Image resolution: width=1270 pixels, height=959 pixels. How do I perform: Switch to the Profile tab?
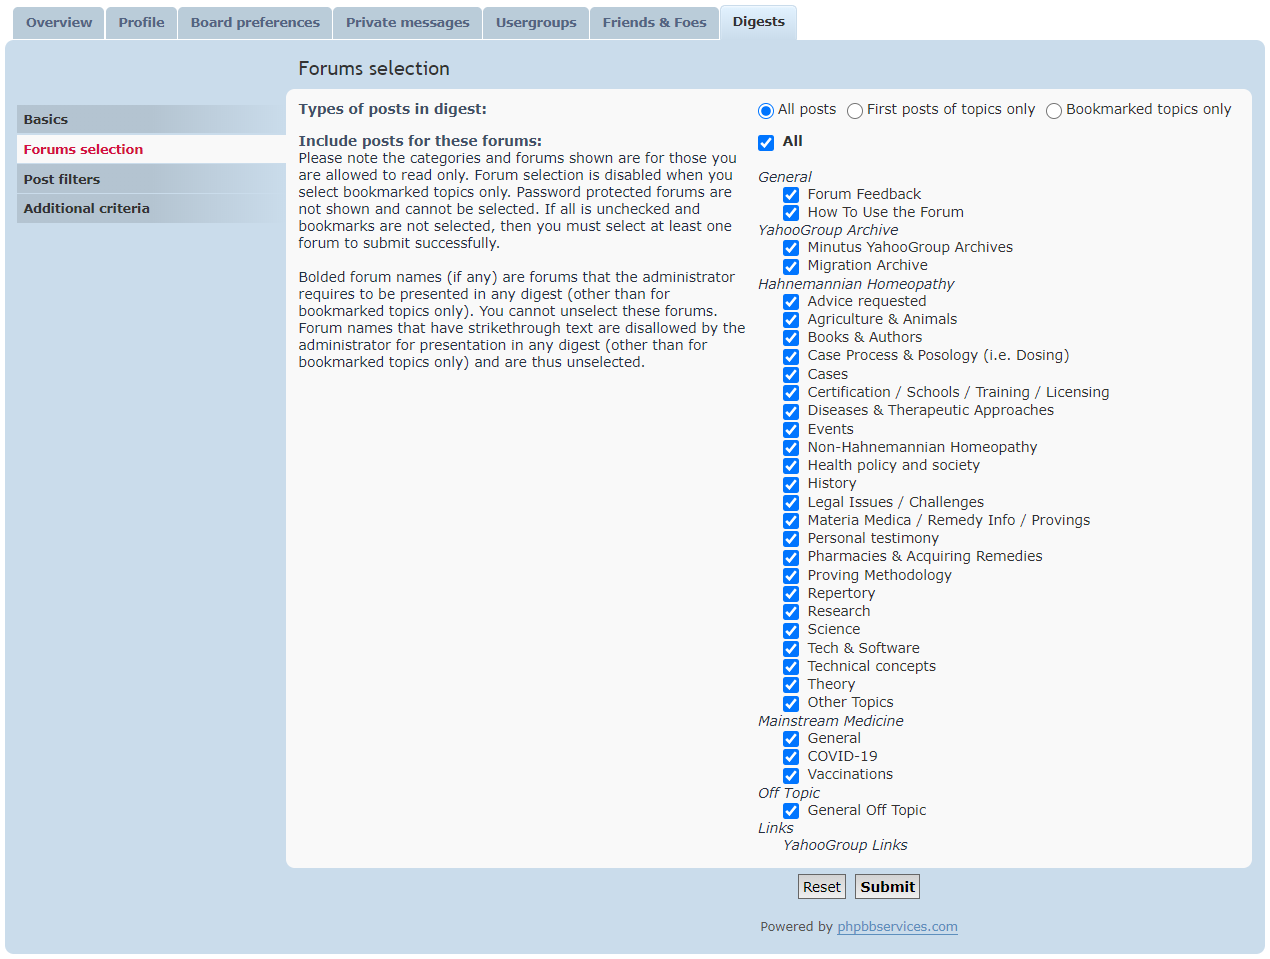[141, 23]
